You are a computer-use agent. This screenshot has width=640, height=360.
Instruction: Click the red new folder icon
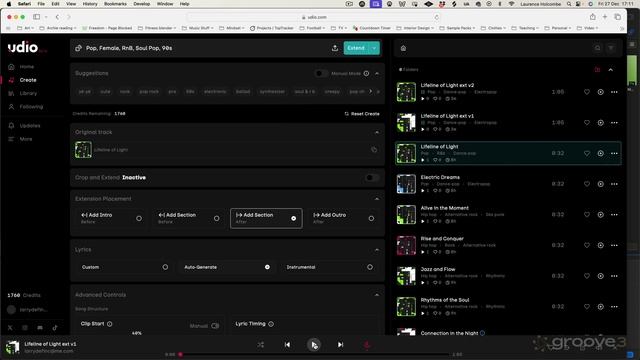pyautogui.click(x=598, y=70)
